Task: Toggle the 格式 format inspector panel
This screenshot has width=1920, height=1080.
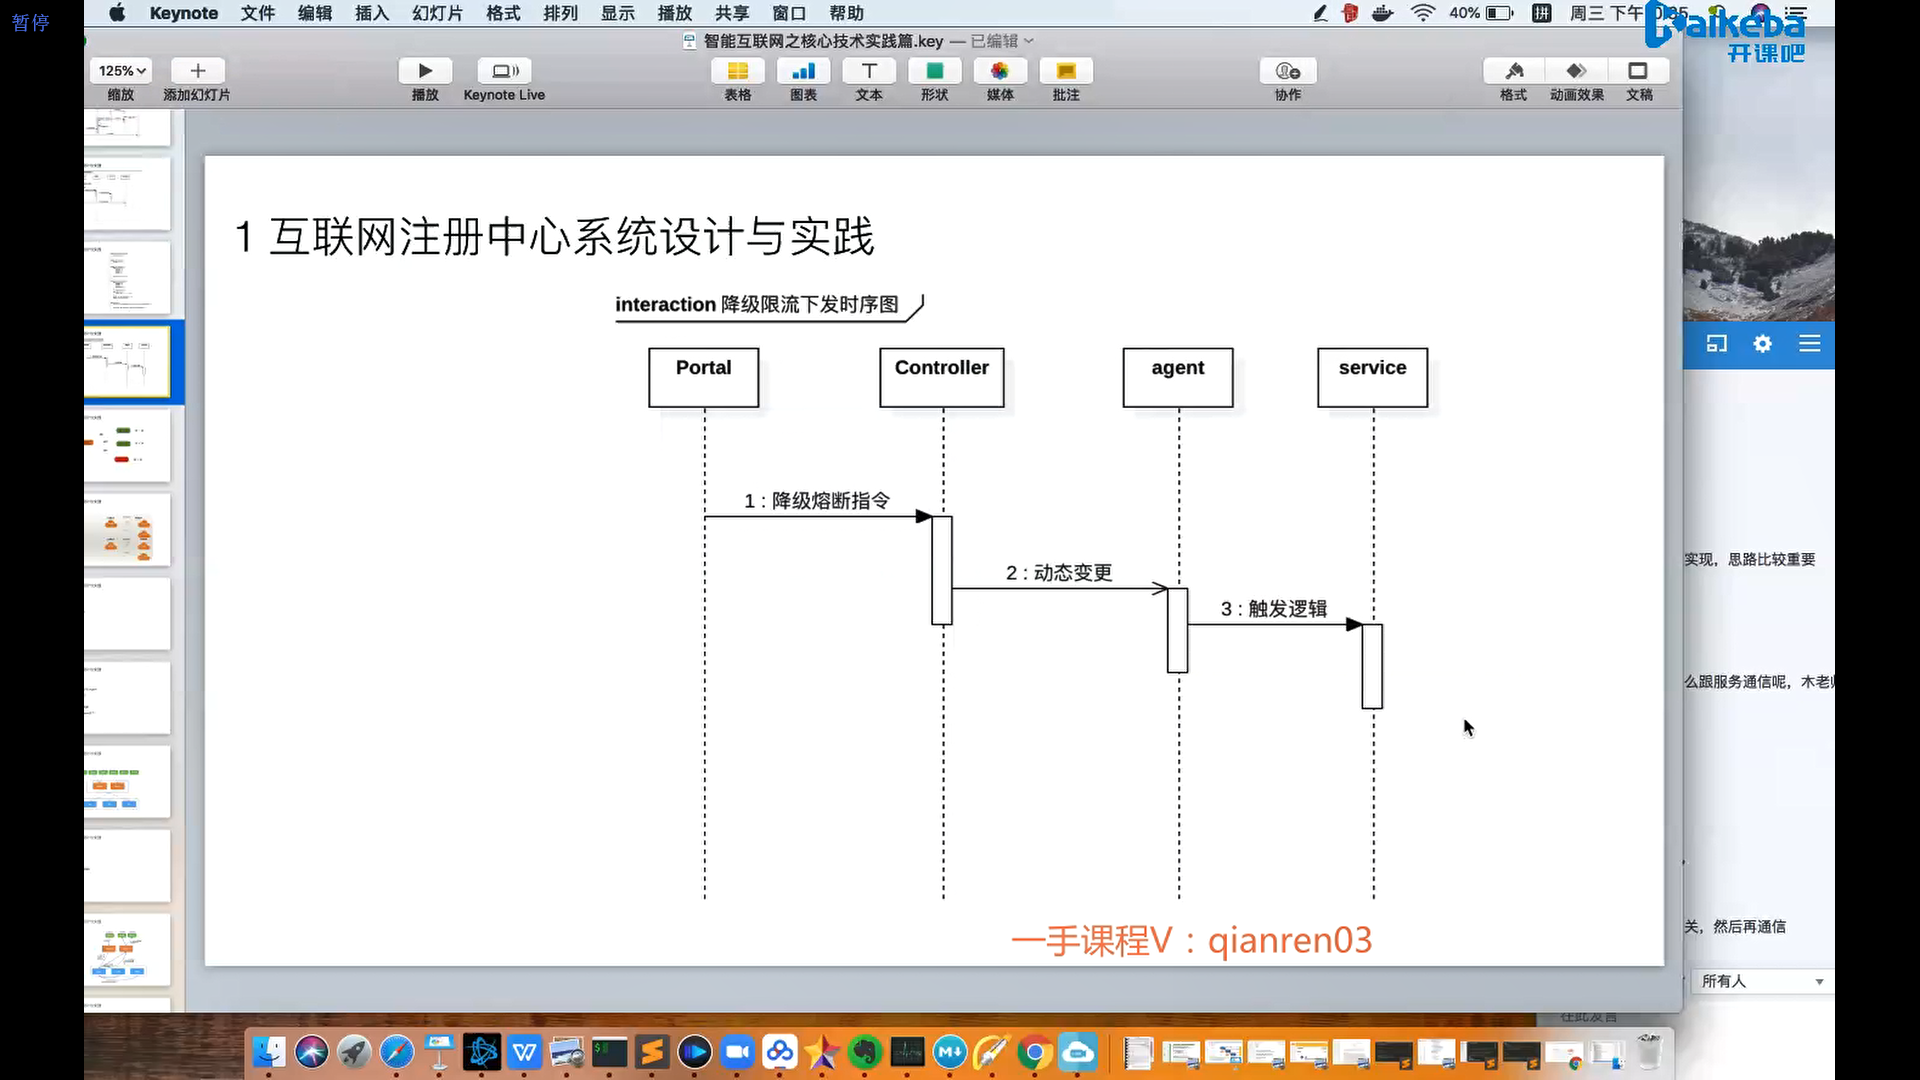Action: pyautogui.click(x=1513, y=71)
